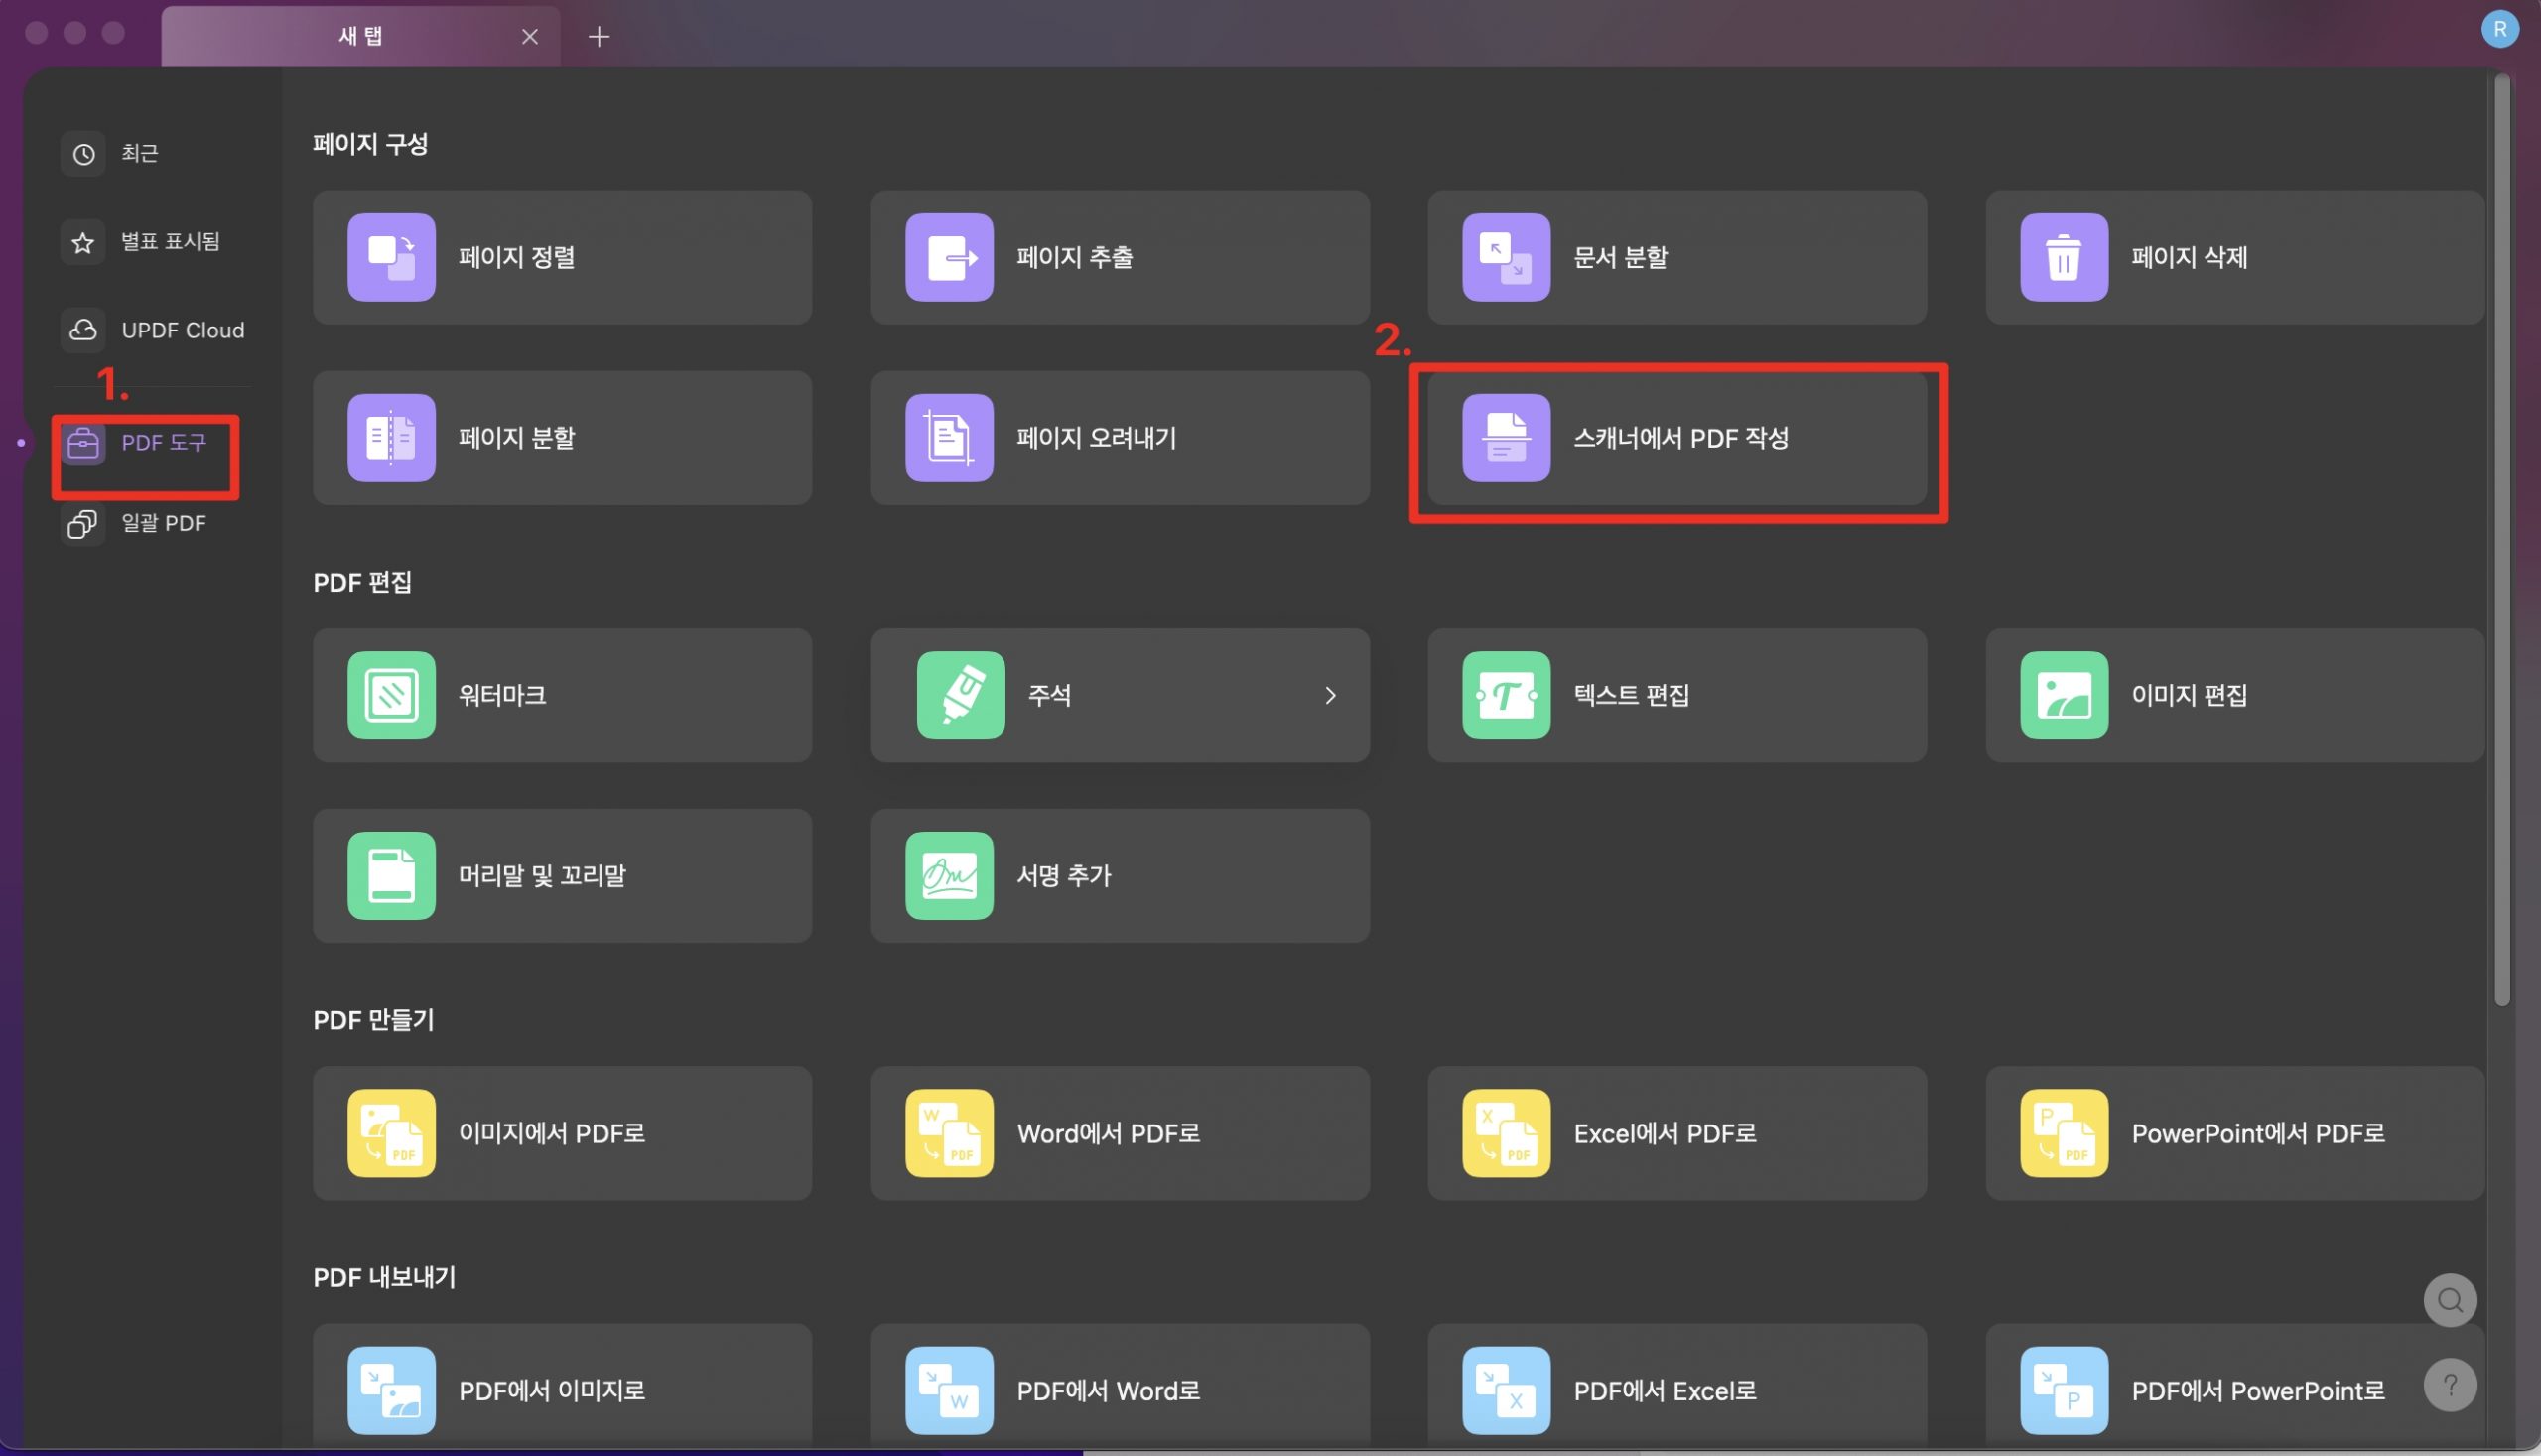Open the 페이지 정렬 tool icon

[391, 257]
